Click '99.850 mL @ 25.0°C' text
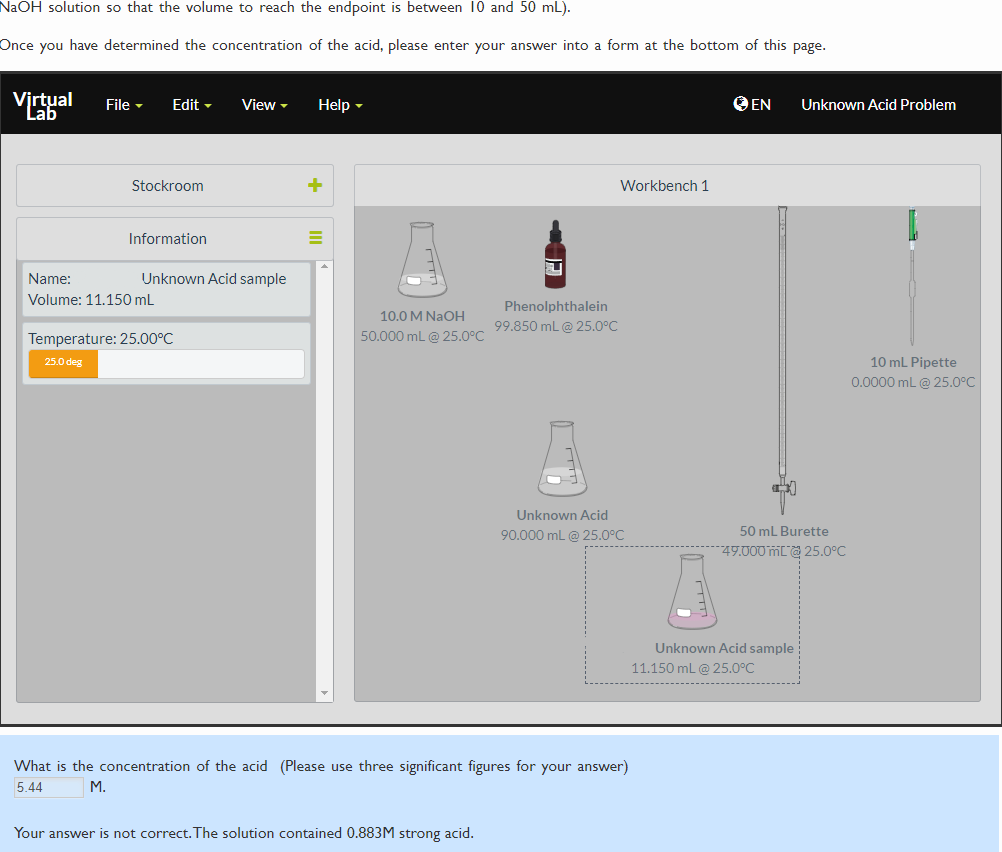Viewport: 1002px width, 852px height. 556,326
